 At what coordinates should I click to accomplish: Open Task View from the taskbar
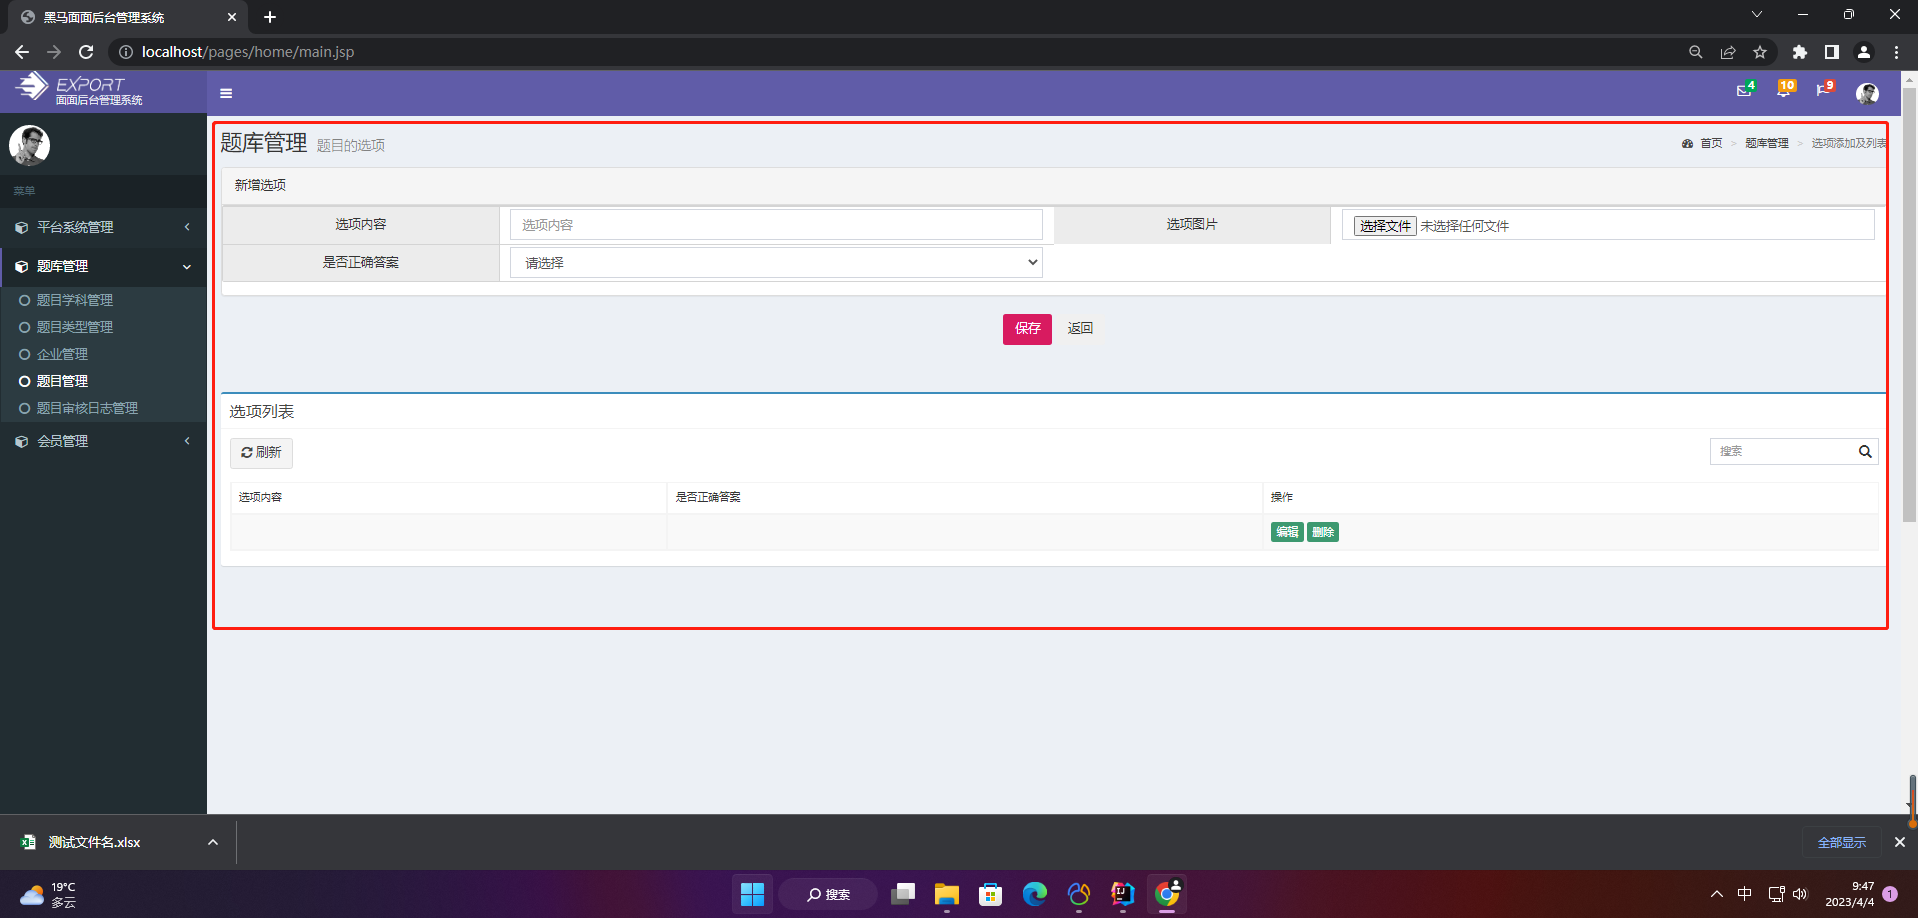coord(903,894)
